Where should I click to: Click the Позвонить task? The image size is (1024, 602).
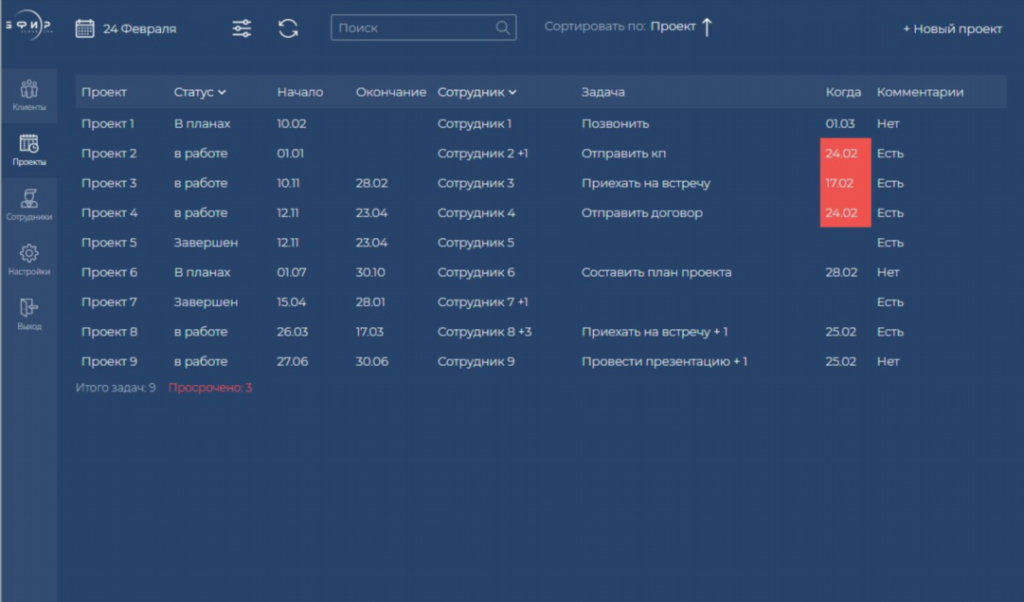coord(615,123)
